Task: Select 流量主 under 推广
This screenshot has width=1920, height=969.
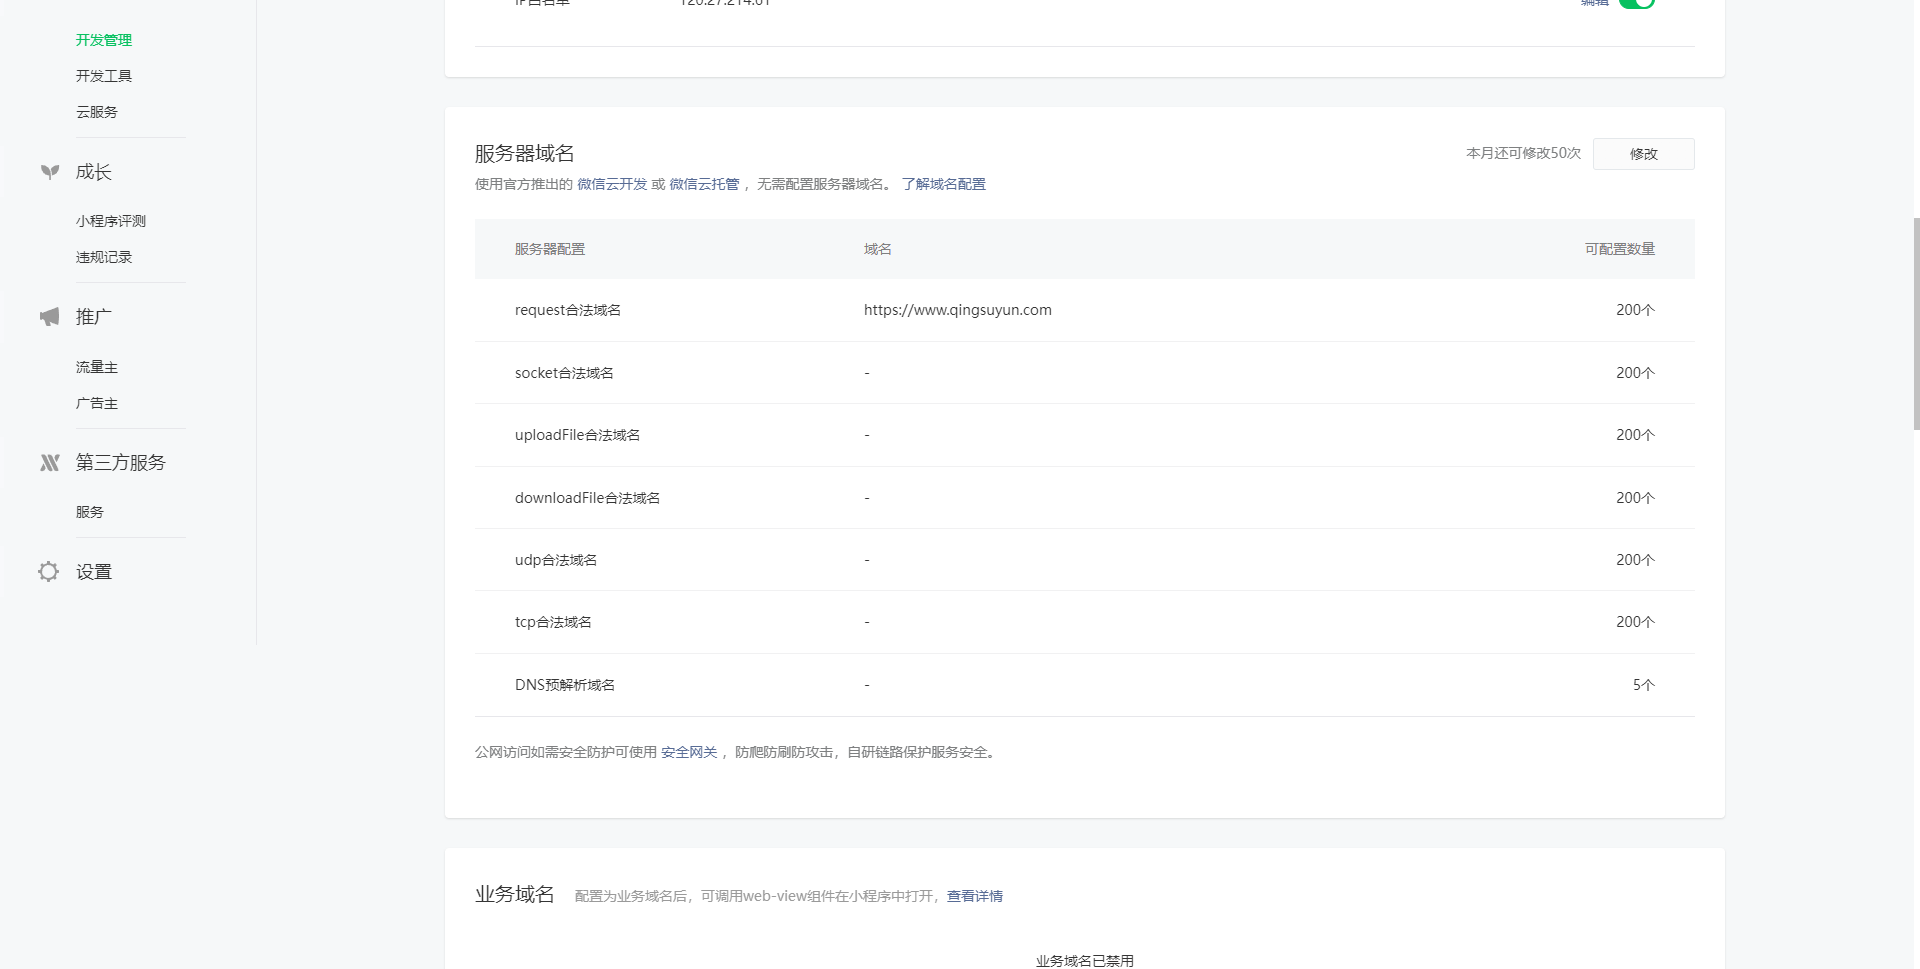Action: pos(97,367)
